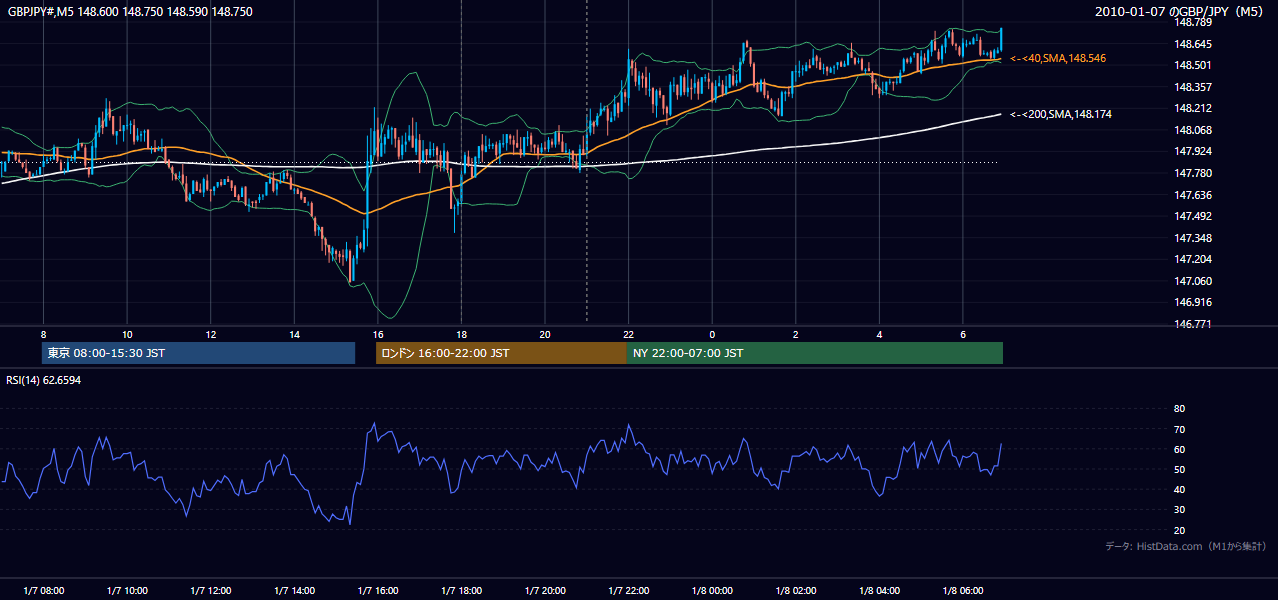Image resolution: width=1278 pixels, height=600 pixels.
Task: Click the 1/8 06:00 time label
Action: point(962,591)
